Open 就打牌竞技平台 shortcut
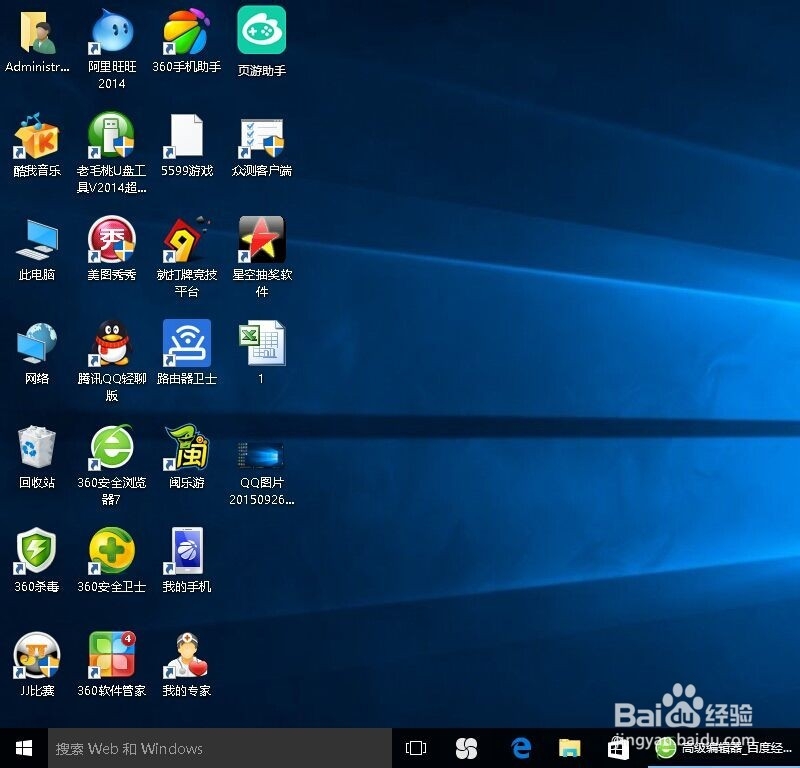Viewport: 800px width, 768px height. pyautogui.click(x=186, y=240)
